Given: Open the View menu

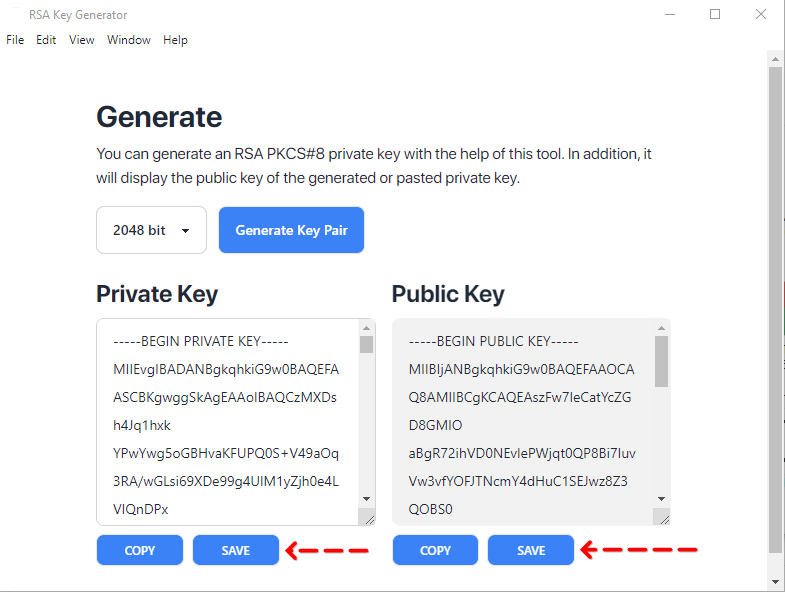Looking at the screenshot, I should coord(82,40).
